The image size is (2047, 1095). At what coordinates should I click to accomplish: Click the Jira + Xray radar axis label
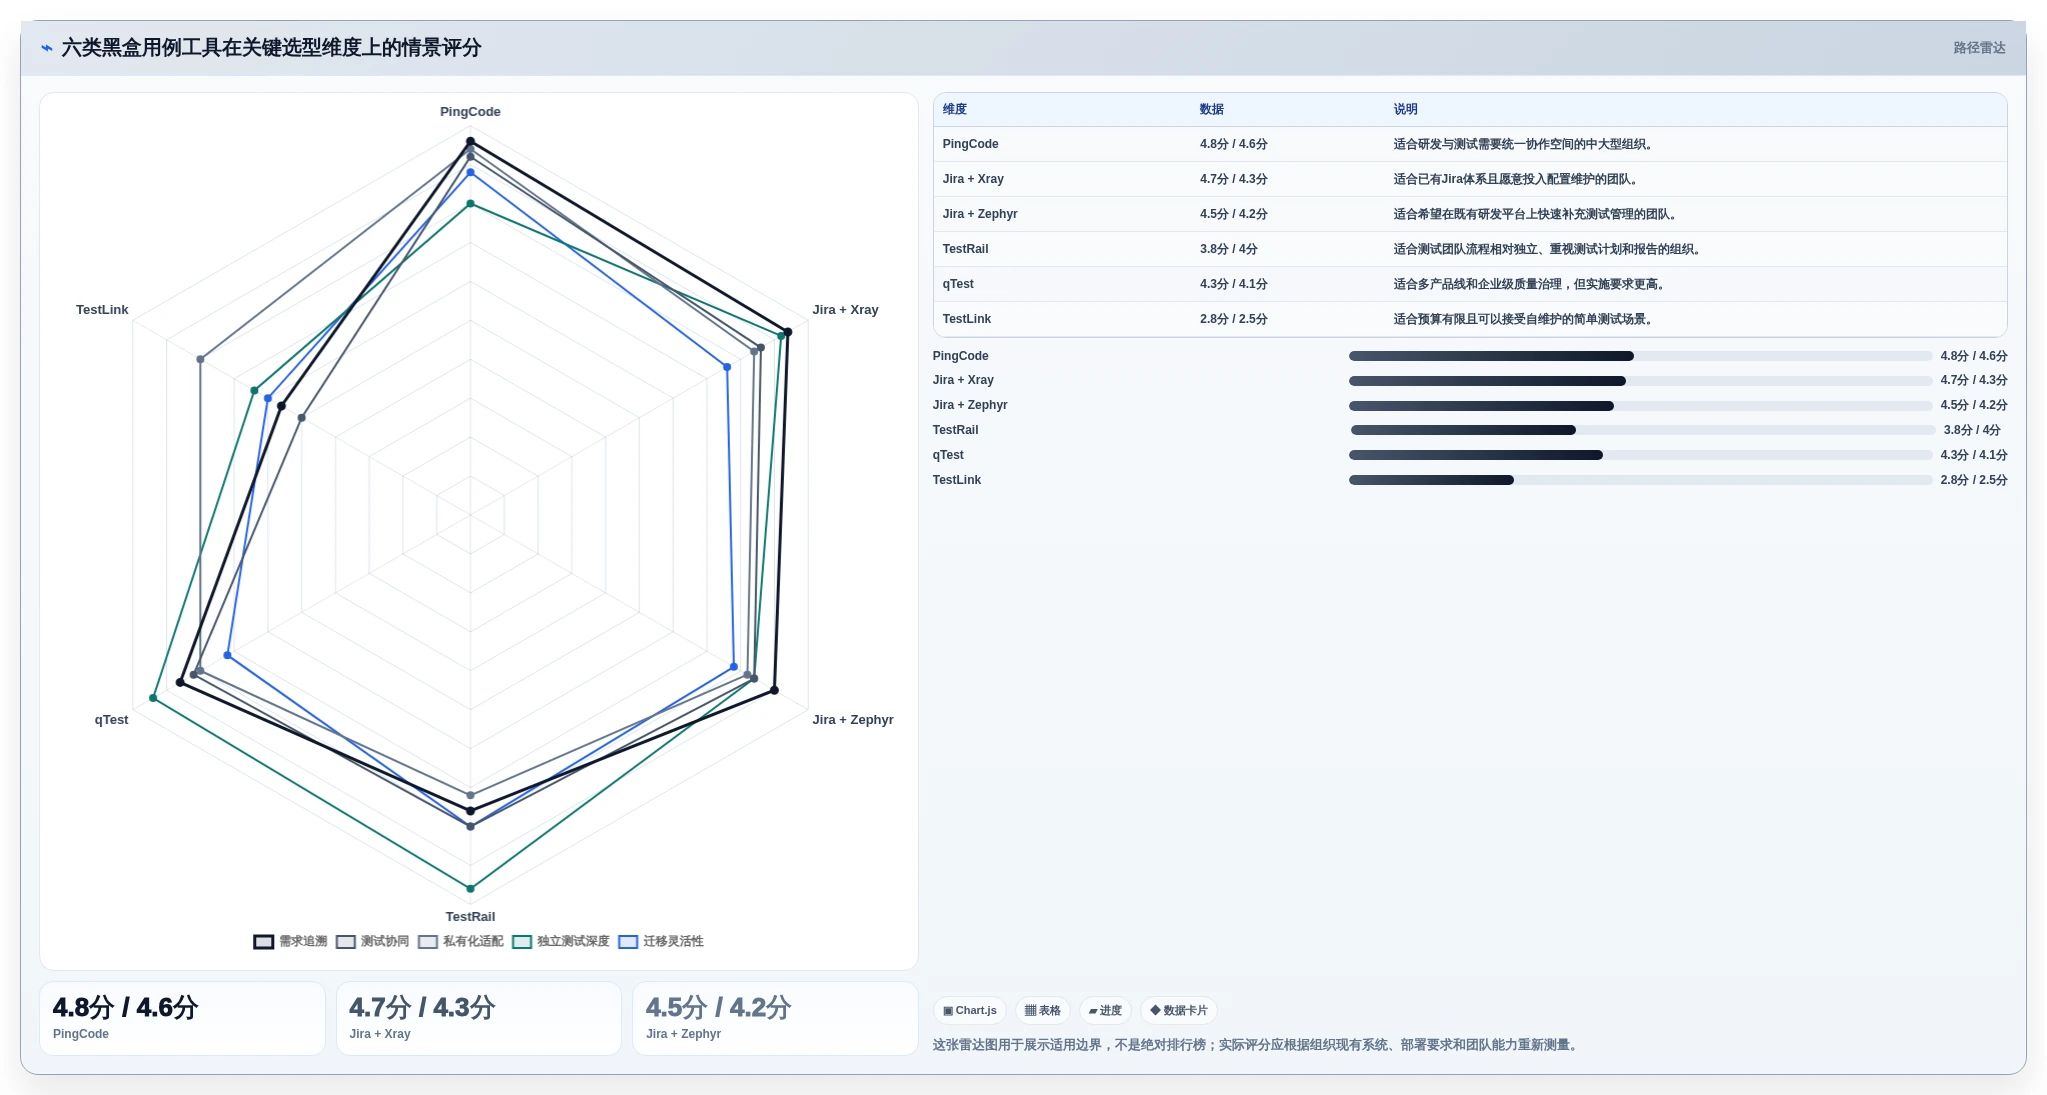(x=845, y=310)
